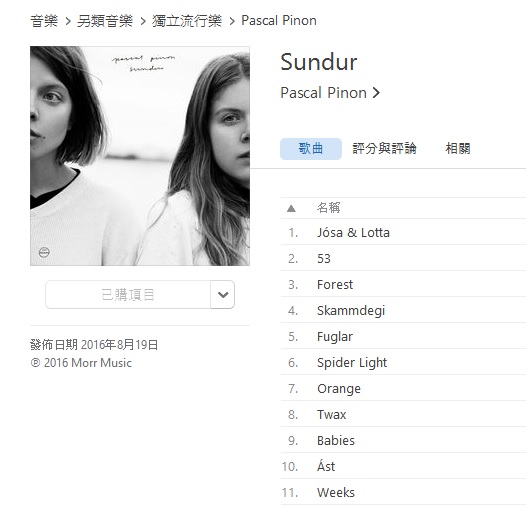
Task: Click the sort triangle in the track list header
Action: pyautogui.click(x=291, y=208)
